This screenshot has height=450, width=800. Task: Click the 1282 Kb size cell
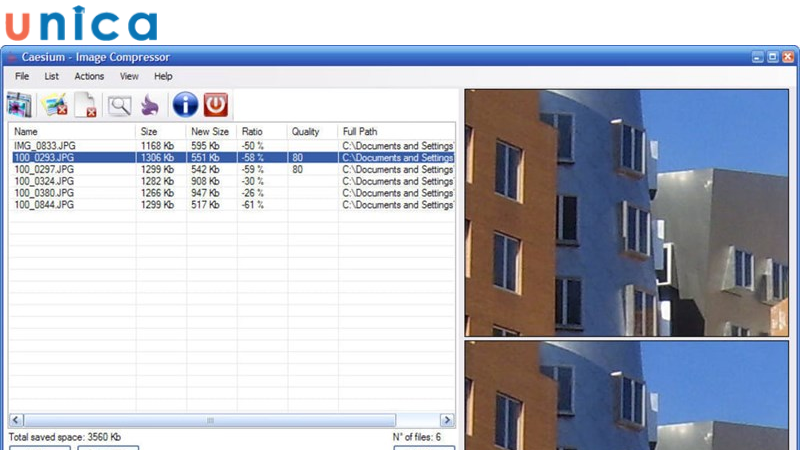[157, 181]
